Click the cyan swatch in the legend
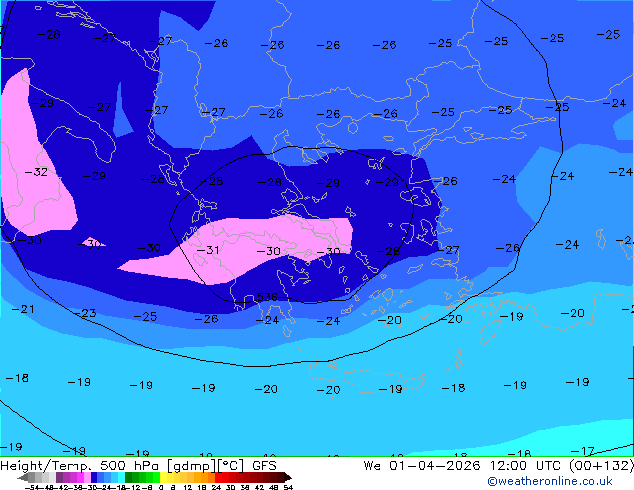The height and width of the screenshot is (490, 634). [x=121, y=477]
